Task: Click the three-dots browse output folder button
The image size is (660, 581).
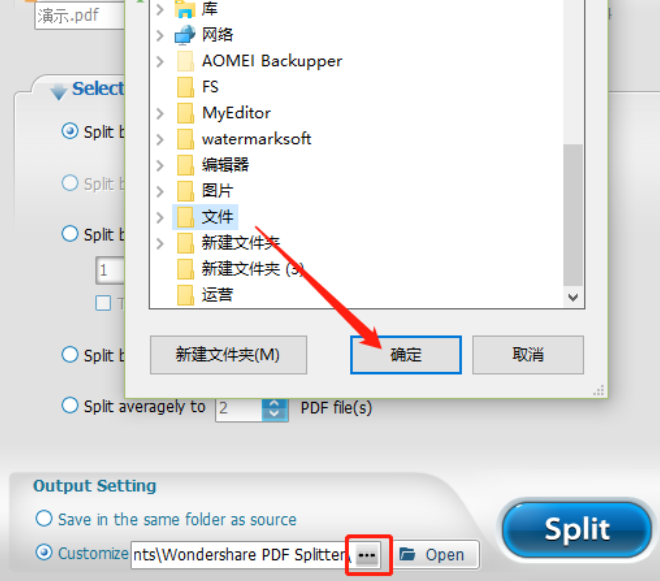Action: (367, 555)
